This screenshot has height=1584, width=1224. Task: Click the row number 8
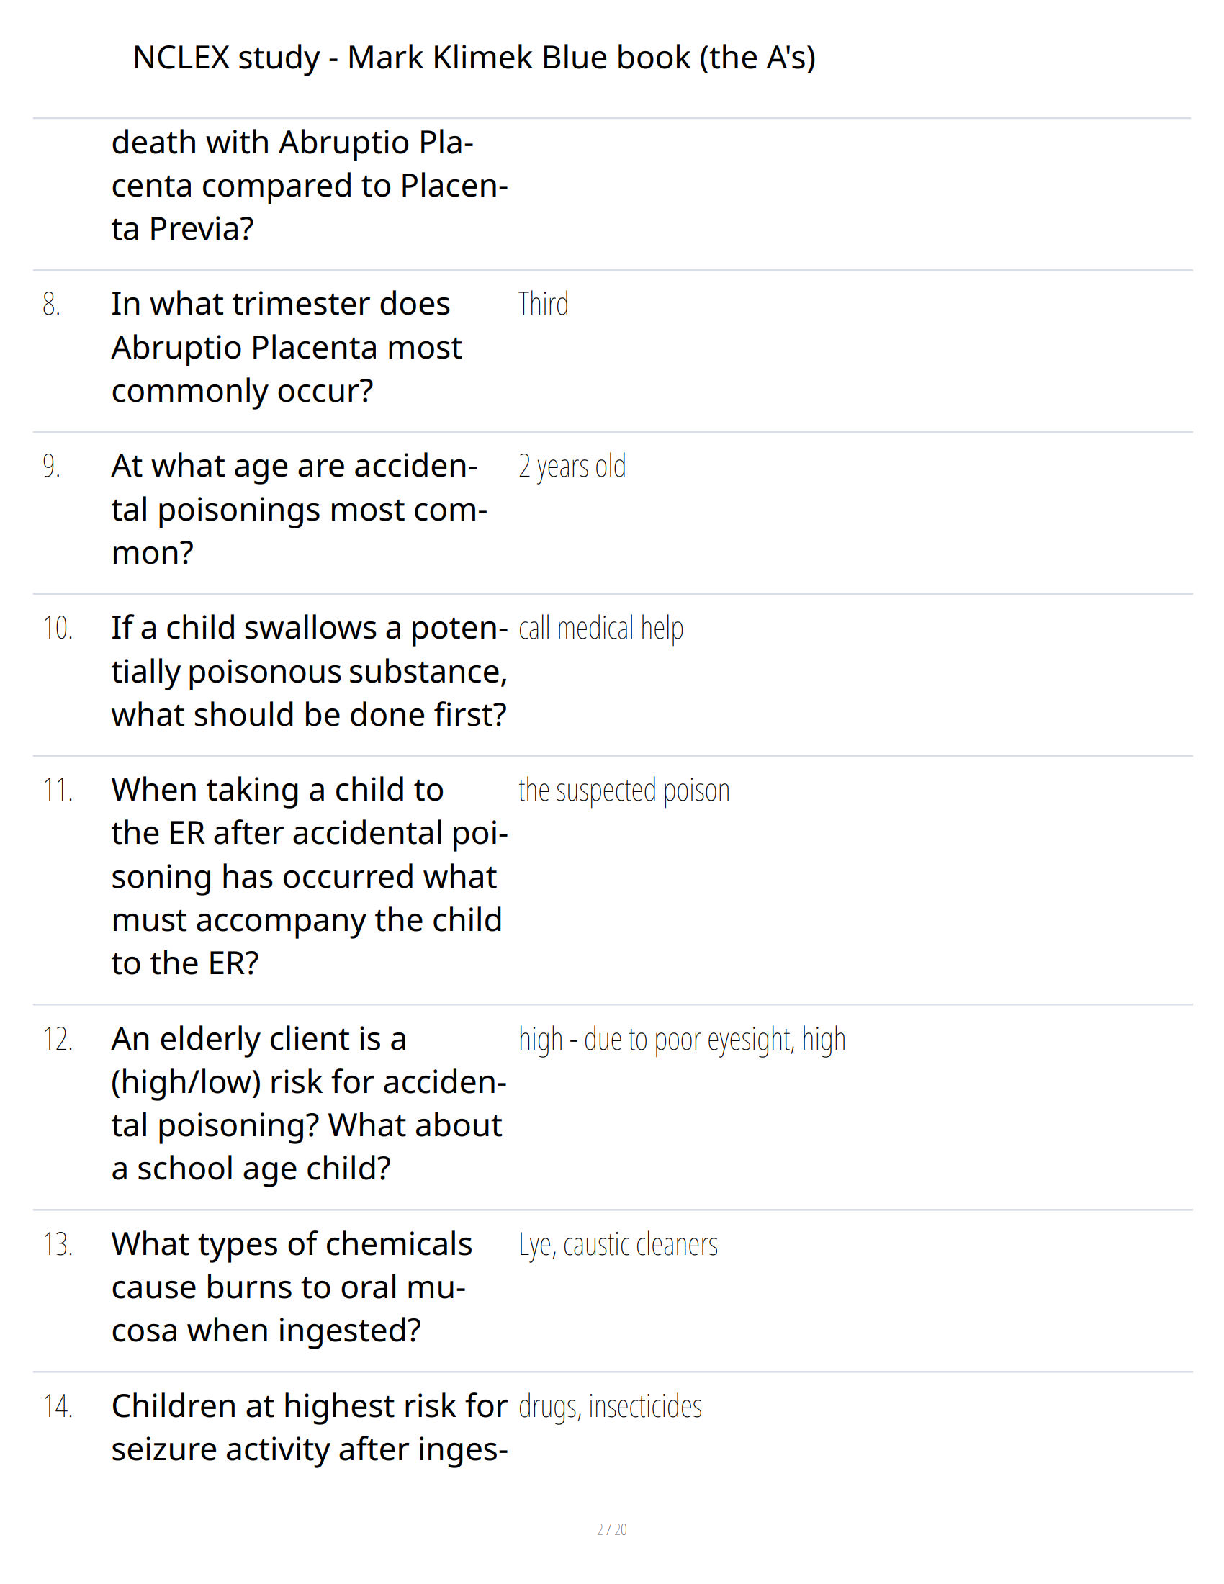tap(51, 304)
